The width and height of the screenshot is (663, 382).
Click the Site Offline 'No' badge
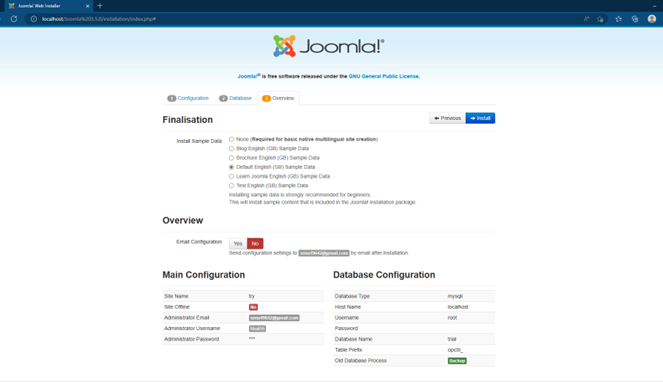click(x=253, y=307)
